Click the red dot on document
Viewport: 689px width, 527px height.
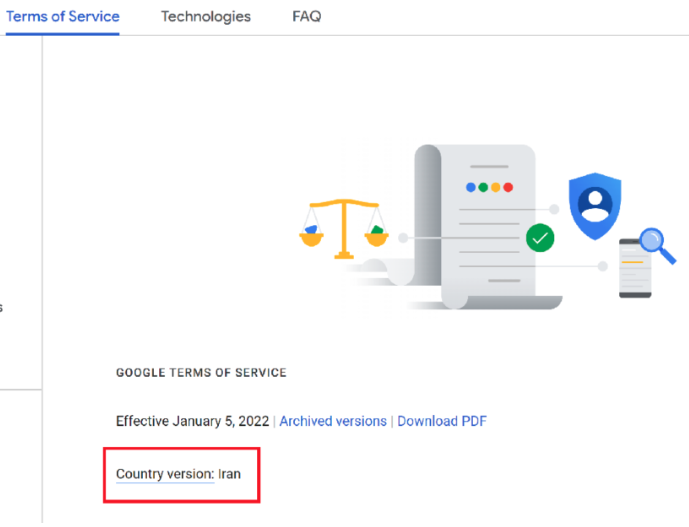[x=508, y=187]
